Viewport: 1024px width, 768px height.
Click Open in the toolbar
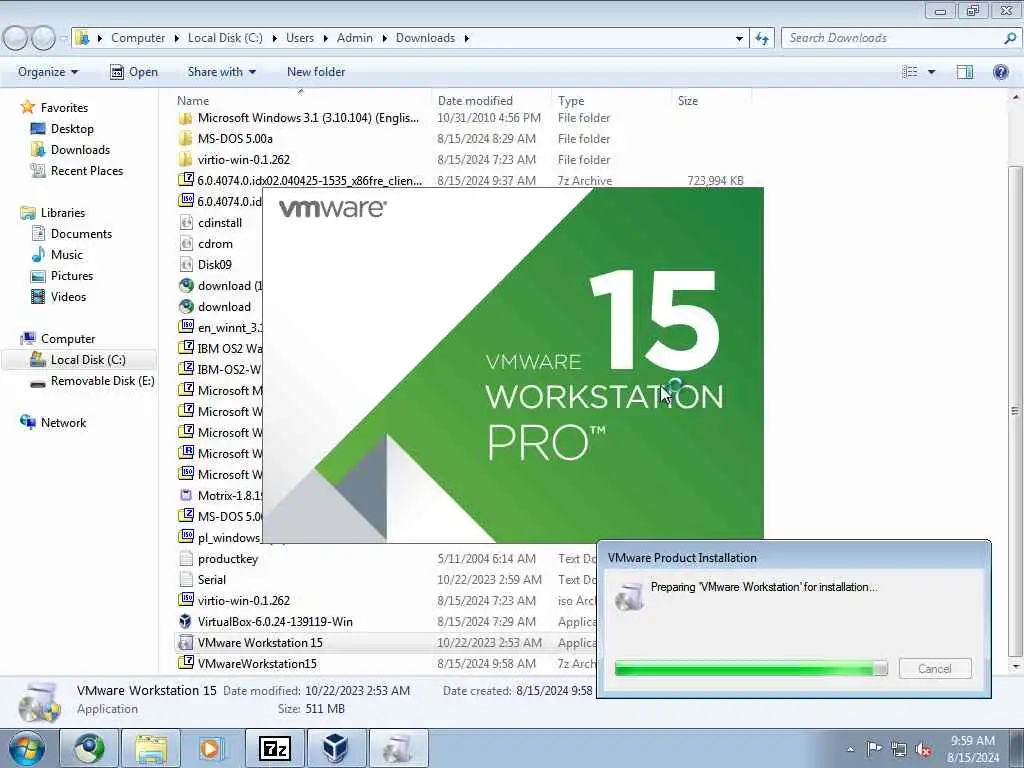(134, 72)
